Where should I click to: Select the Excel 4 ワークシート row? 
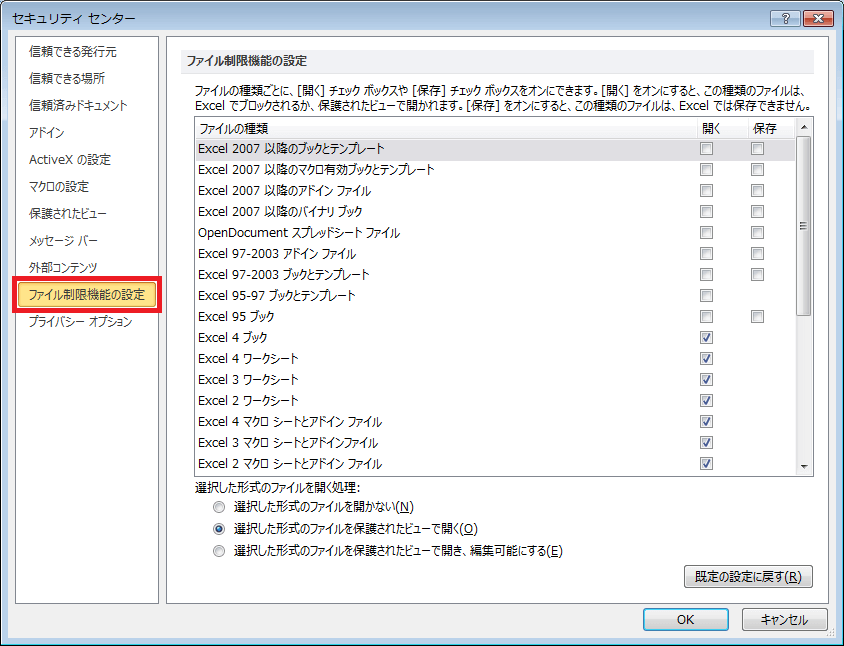pos(495,359)
